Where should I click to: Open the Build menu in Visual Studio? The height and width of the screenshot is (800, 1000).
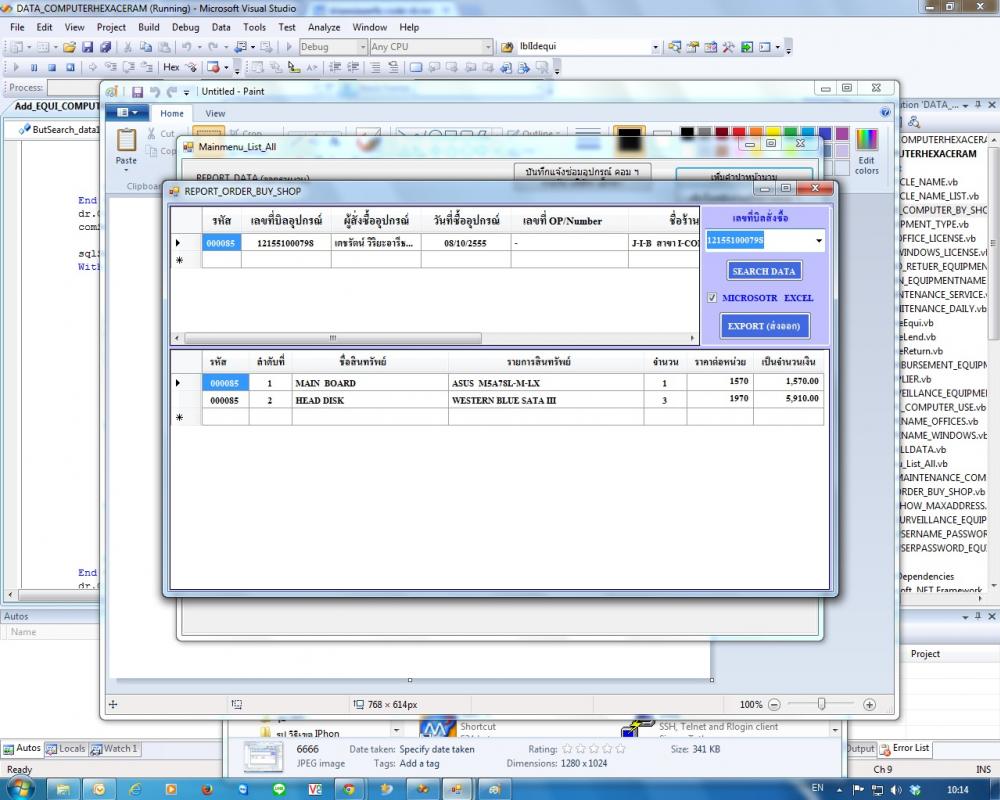coord(149,27)
